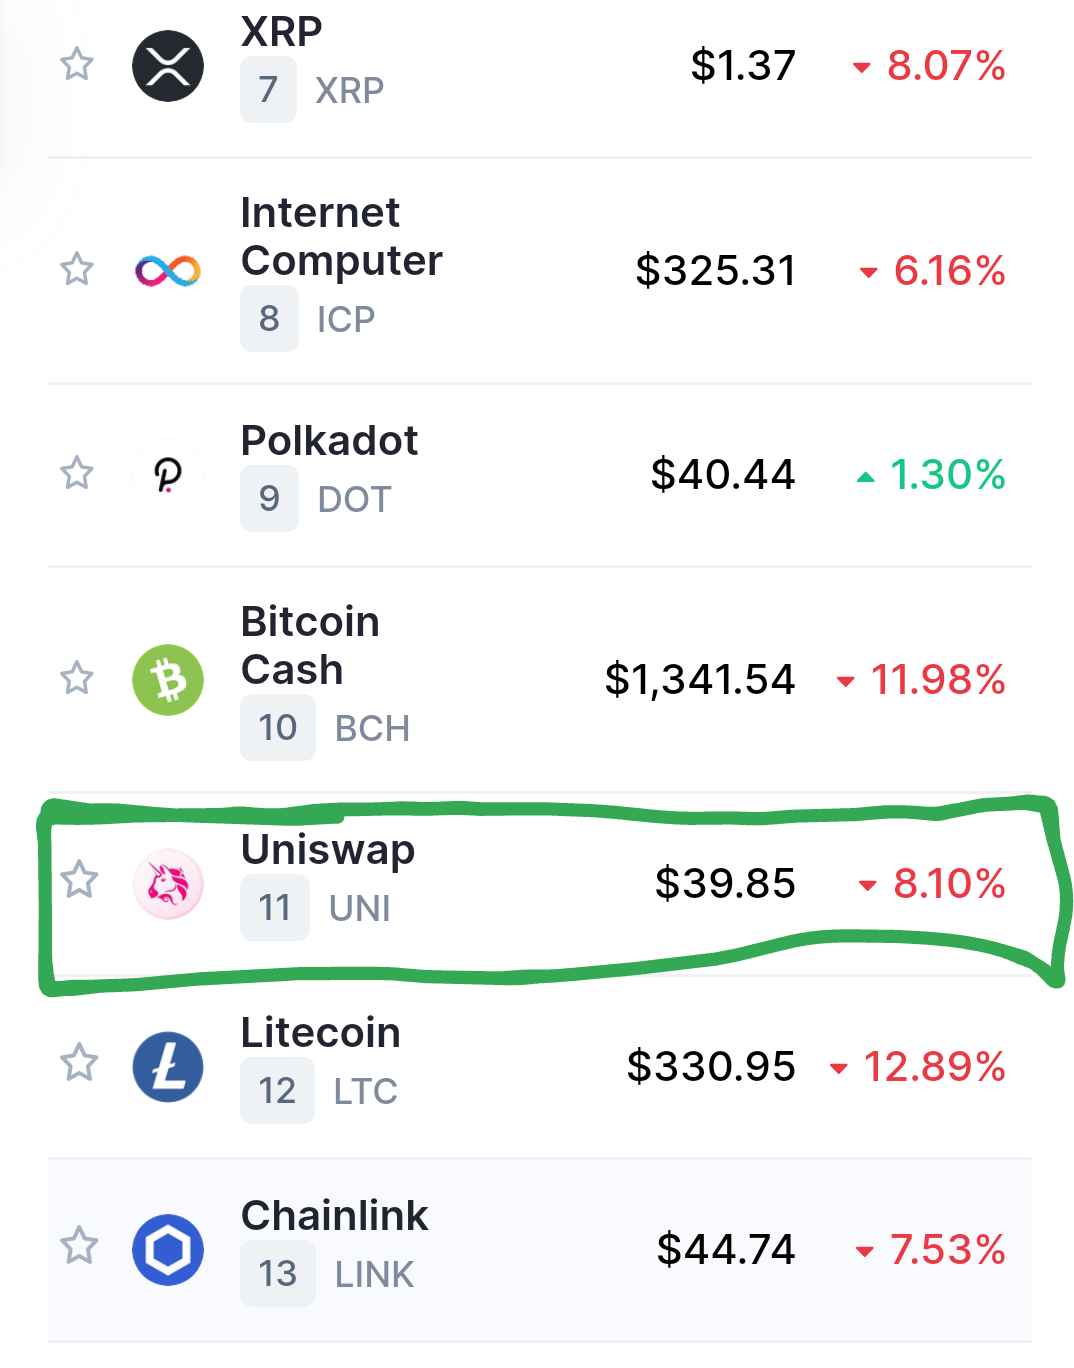Star XRP to add to watchlist

pos(77,65)
